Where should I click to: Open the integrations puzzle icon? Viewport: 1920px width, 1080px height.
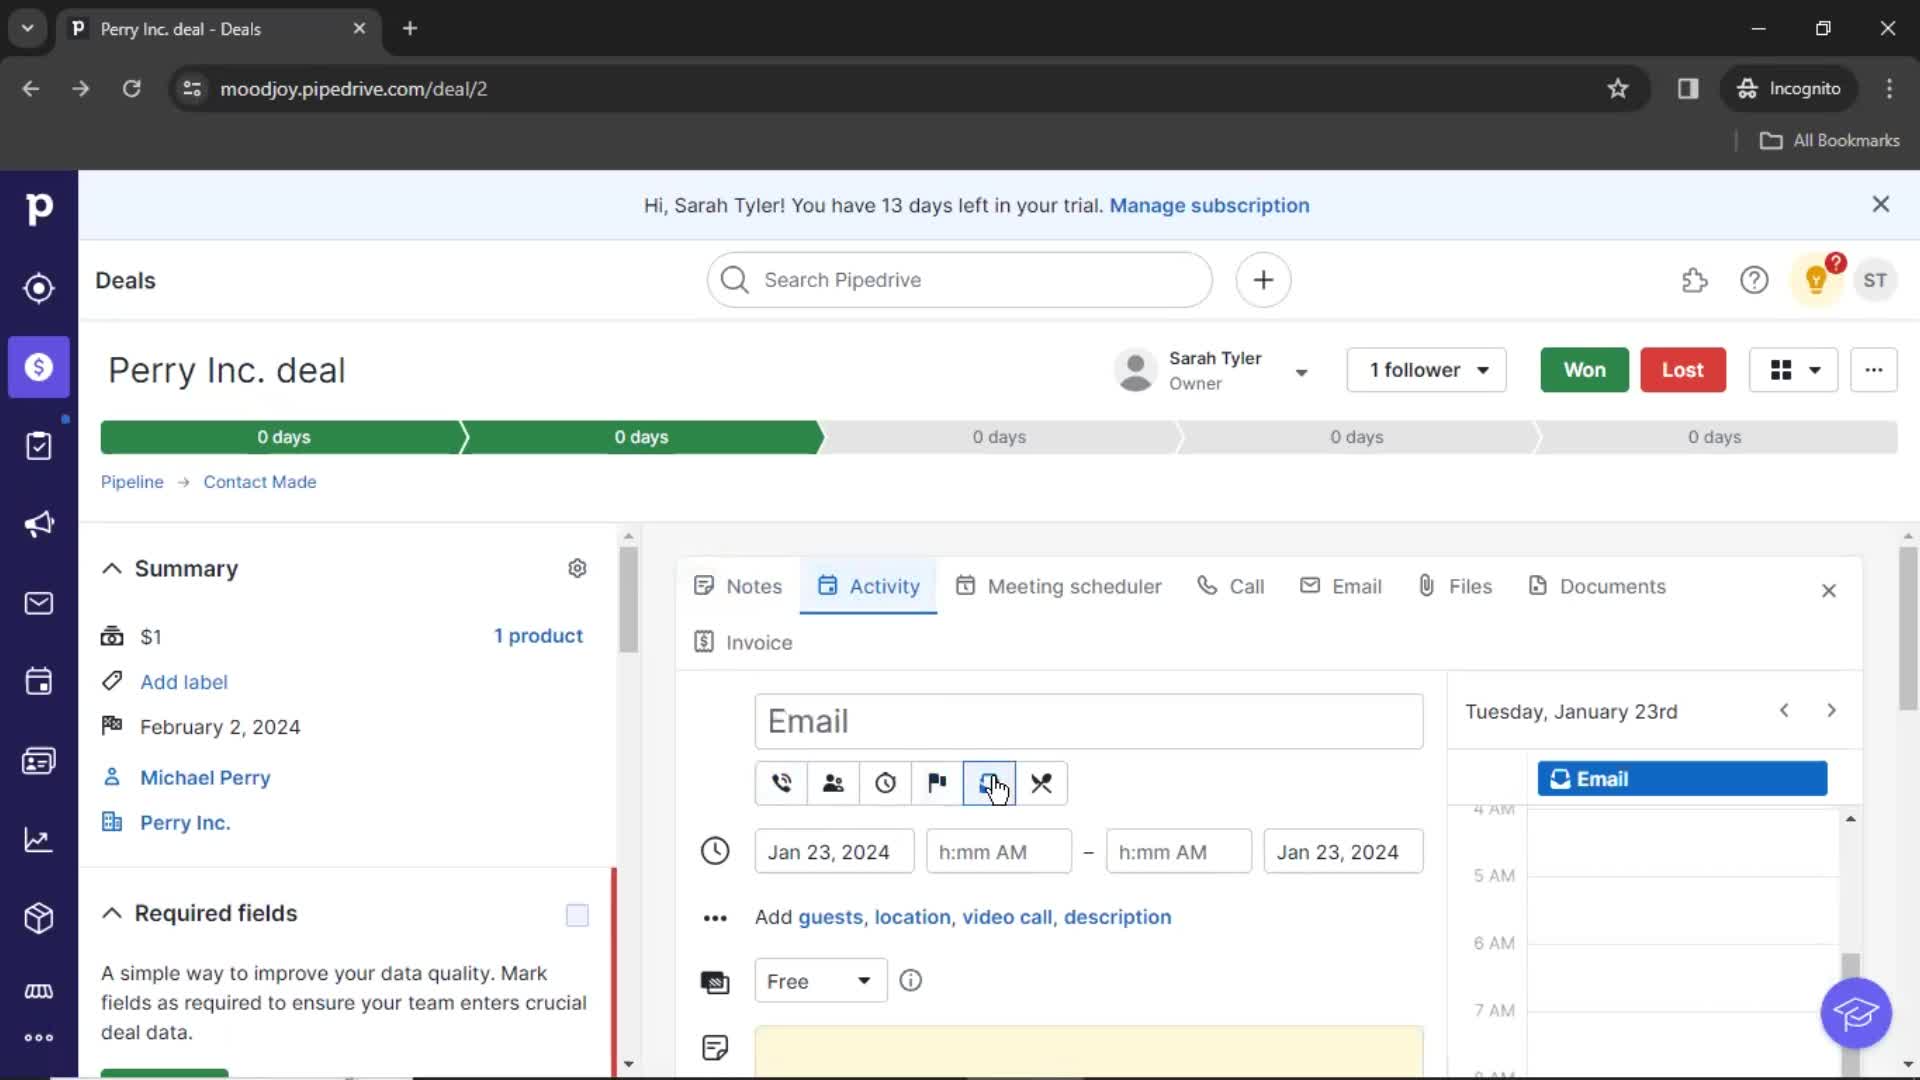pyautogui.click(x=1694, y=281)
